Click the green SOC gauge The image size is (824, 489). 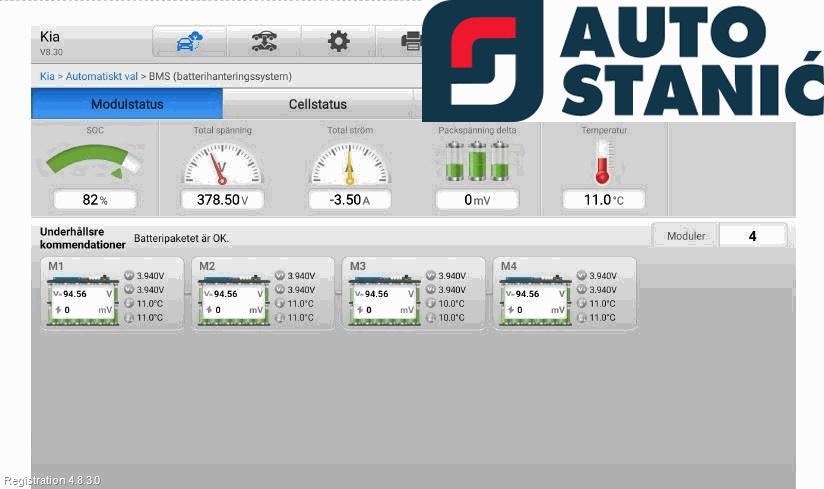pyautogui.click(x=94, y=162)
